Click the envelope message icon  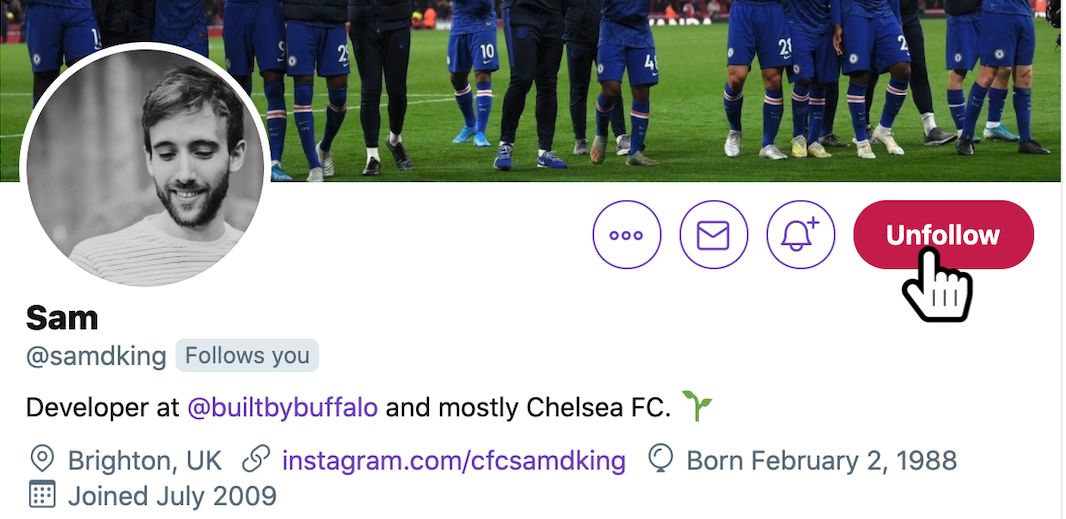(713, 235)
